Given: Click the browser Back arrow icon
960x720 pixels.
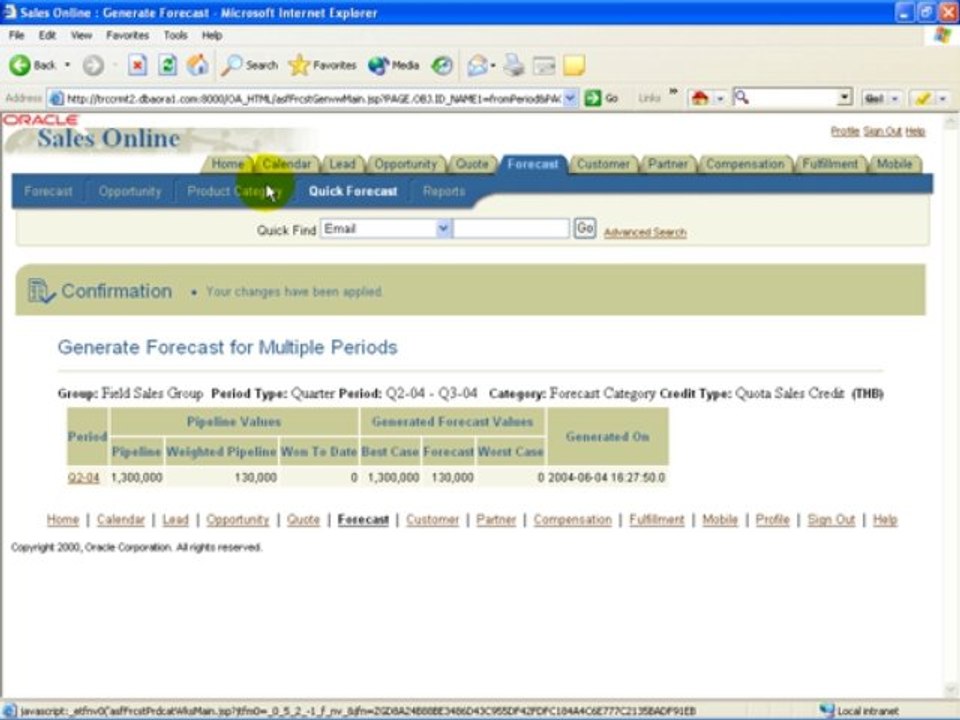Looking at the screenshot, I should pyautogui.click(x=20, y=65).
